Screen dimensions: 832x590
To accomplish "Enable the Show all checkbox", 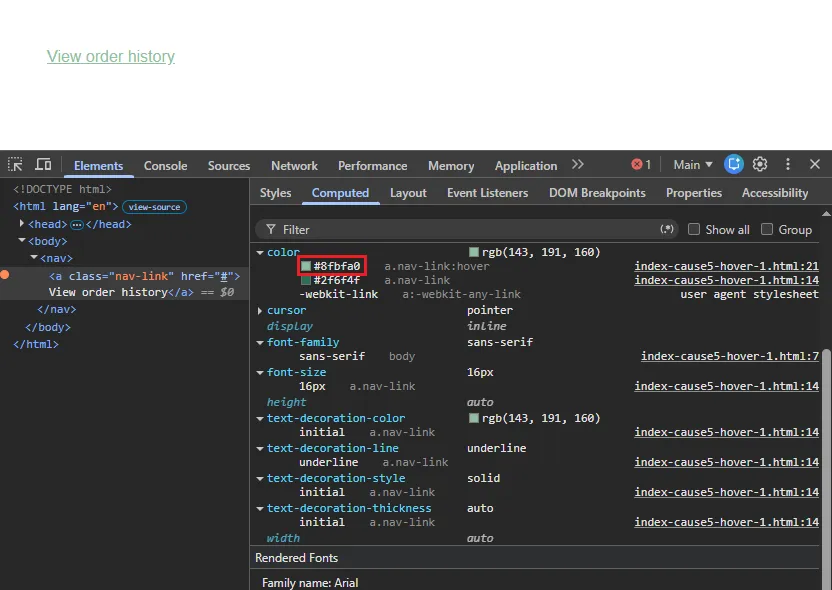I will point(694,229).
